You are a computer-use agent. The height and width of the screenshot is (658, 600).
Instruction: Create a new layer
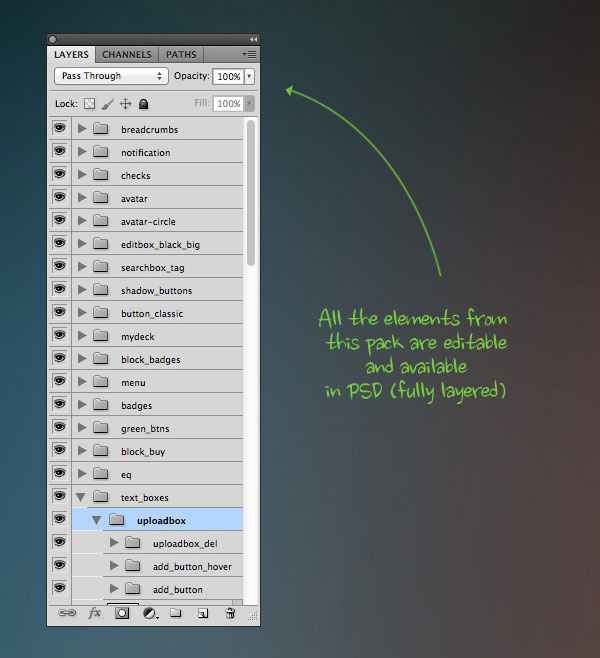point(203,613)
